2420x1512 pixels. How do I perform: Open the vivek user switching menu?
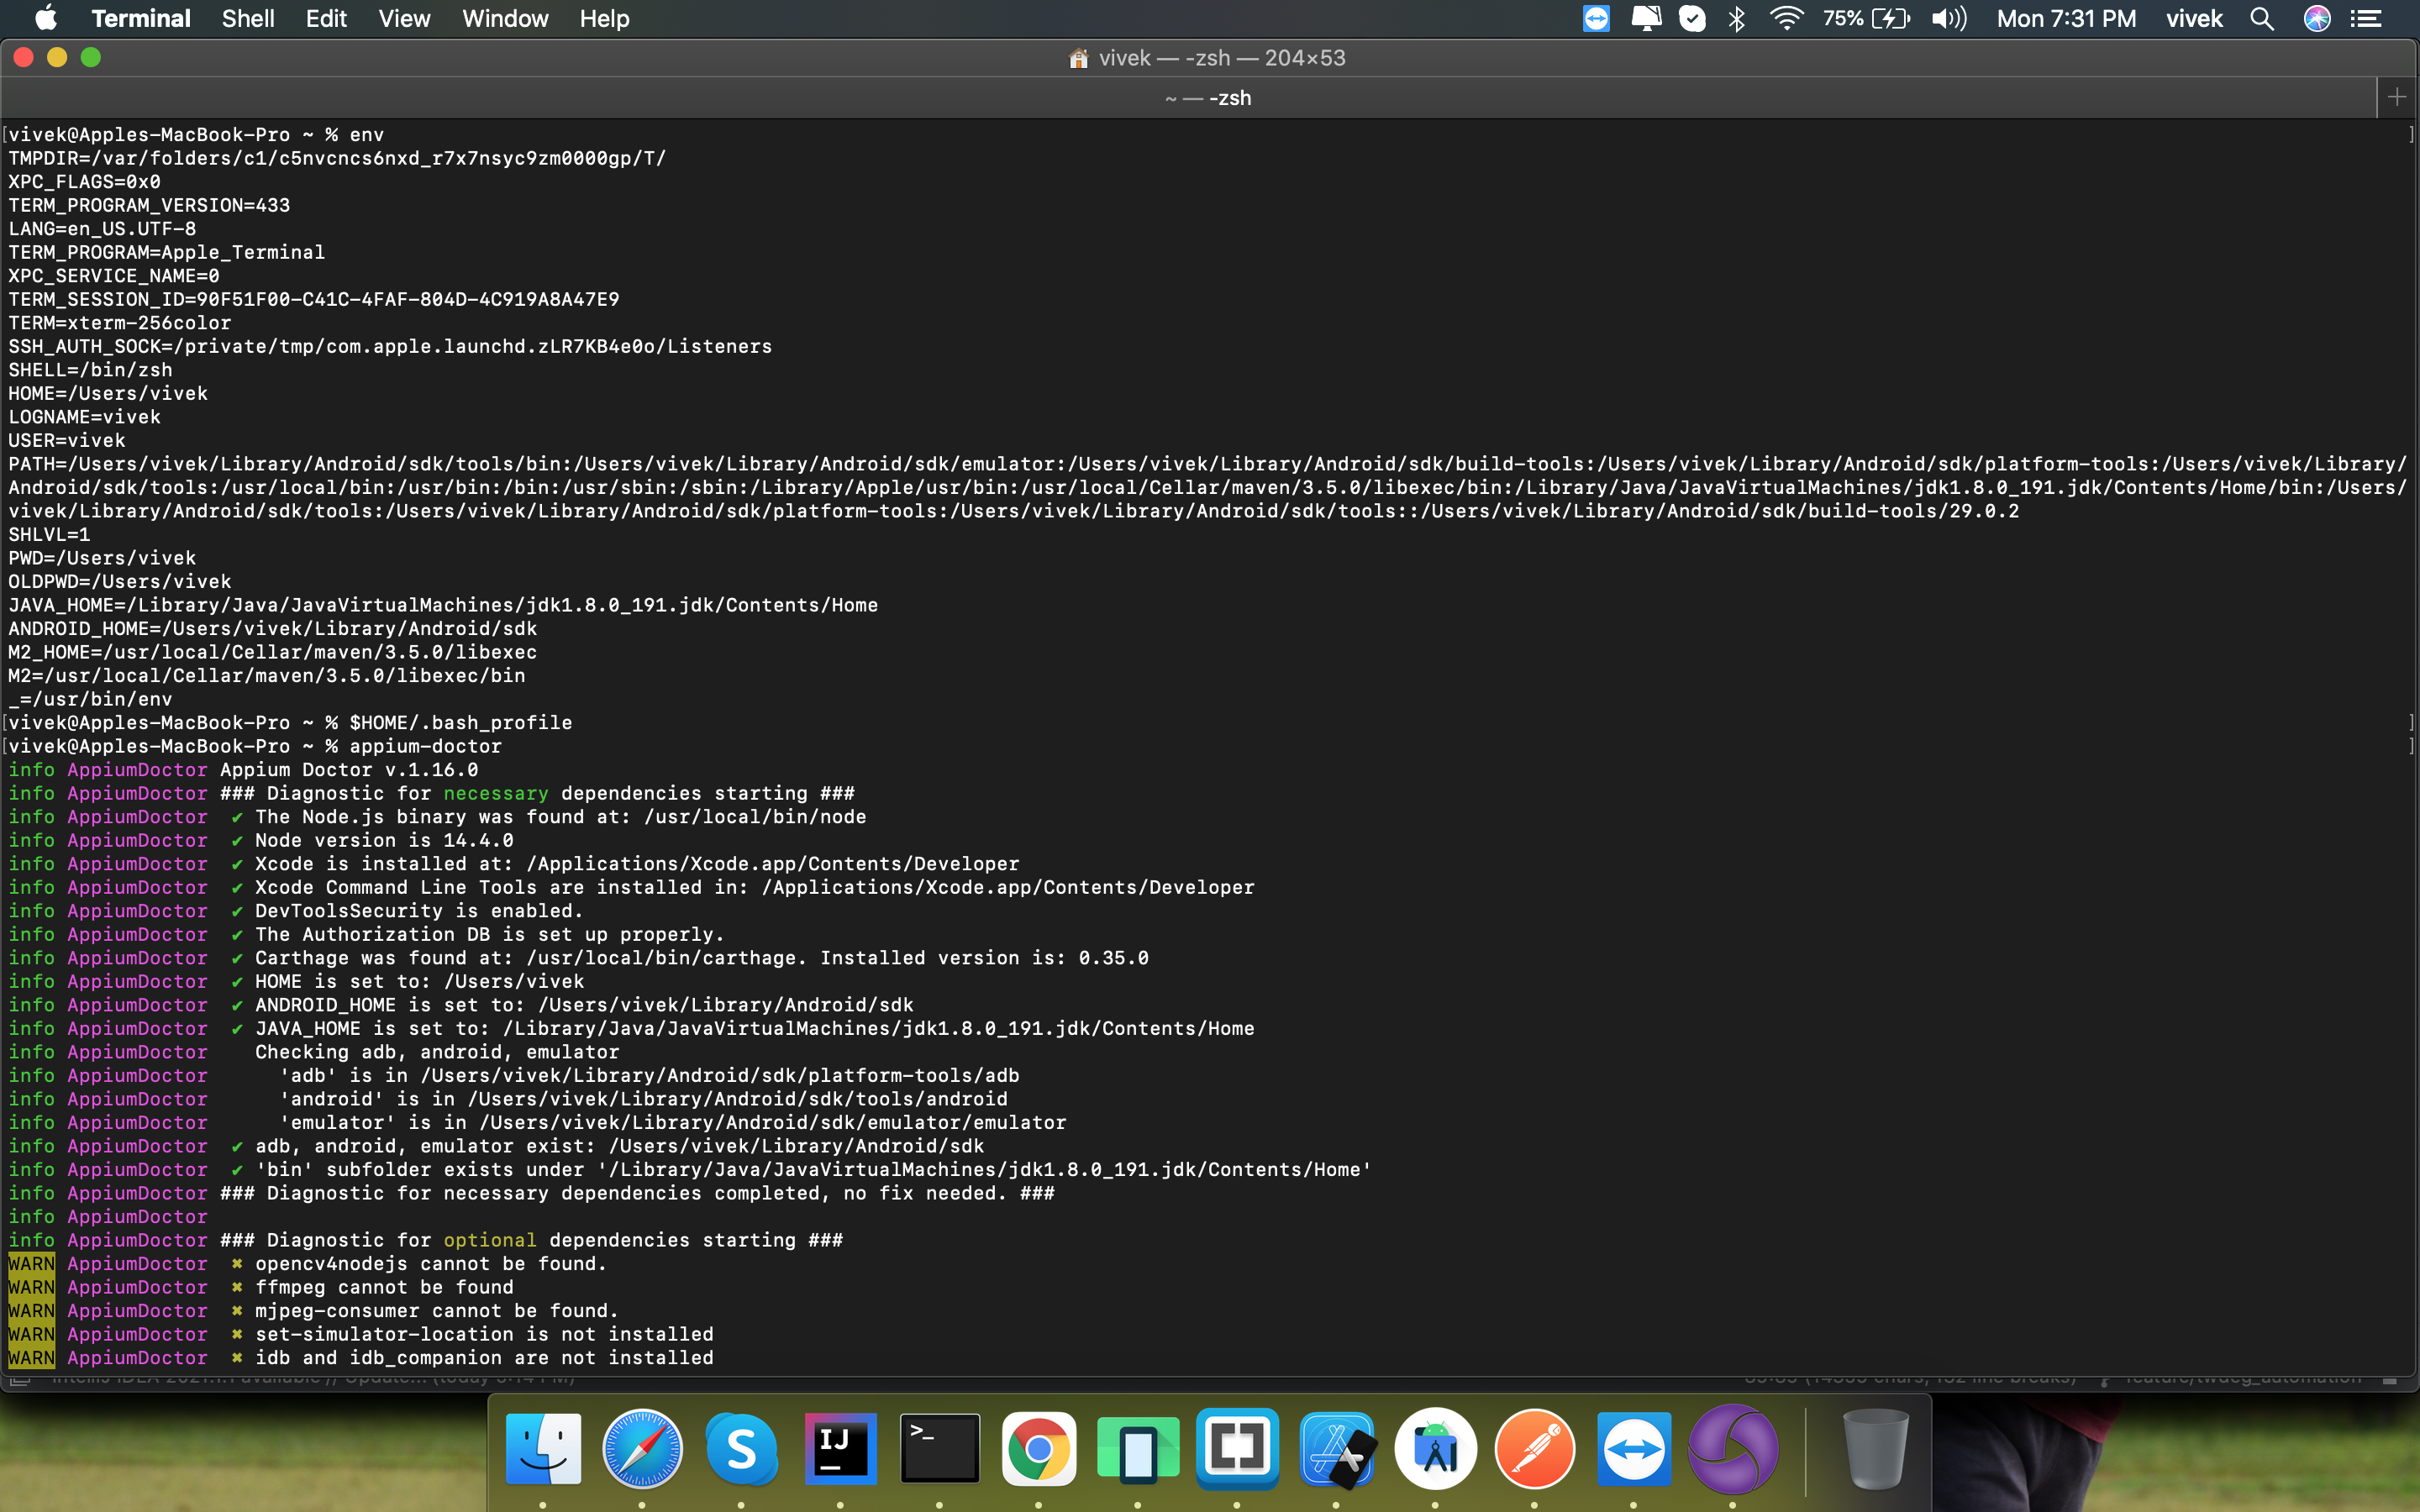(2195, 18)
